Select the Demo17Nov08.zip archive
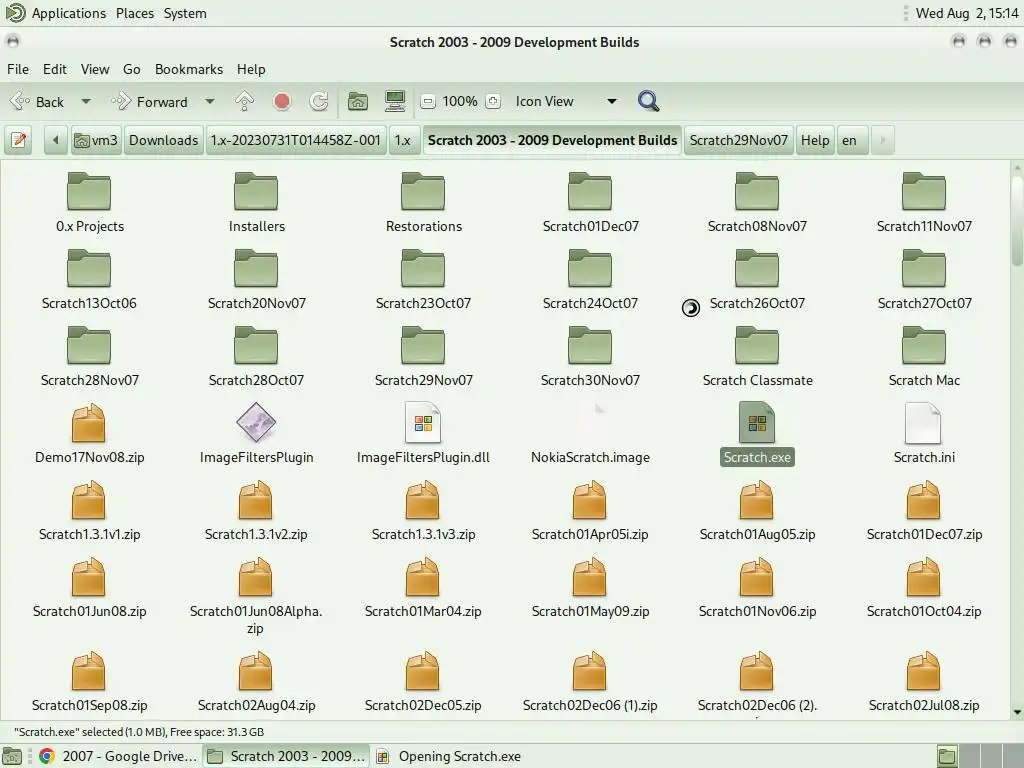Image resolution: width=1024 pixels, height=768 pixels. point(89,434)
